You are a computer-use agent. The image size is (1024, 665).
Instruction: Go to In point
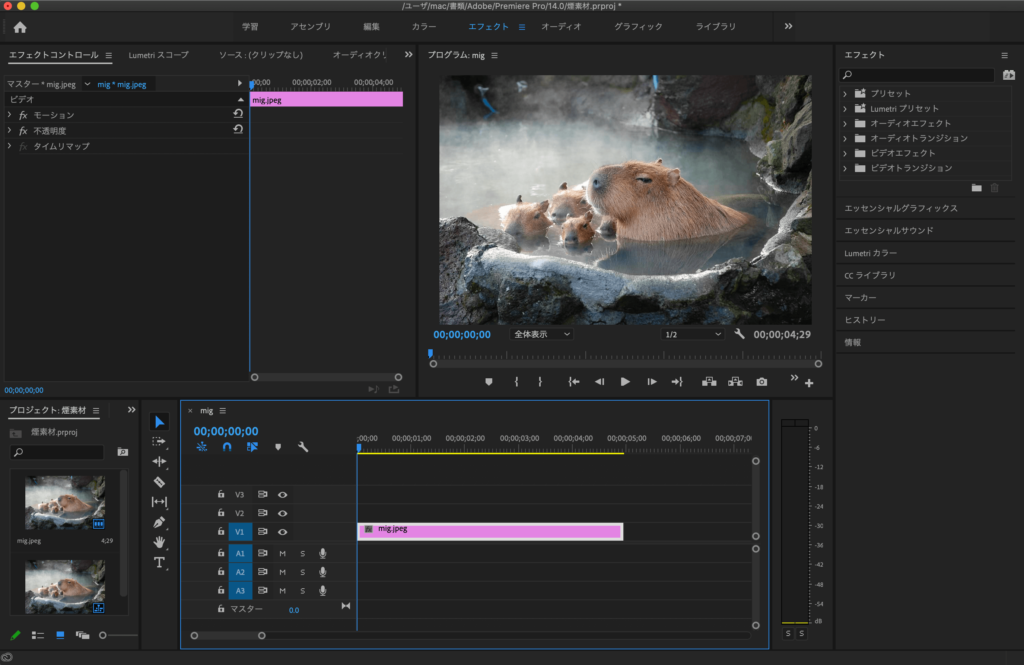pos(573,382)
